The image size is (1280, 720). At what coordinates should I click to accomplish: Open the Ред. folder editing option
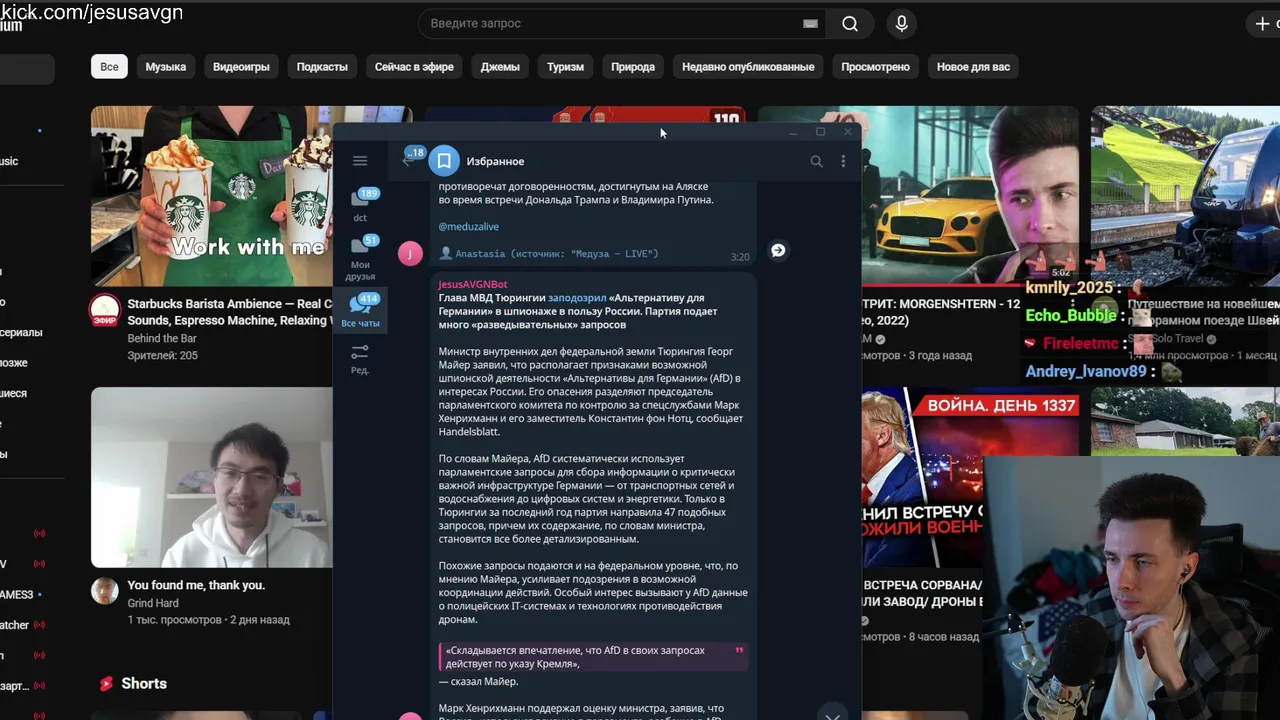360,359
